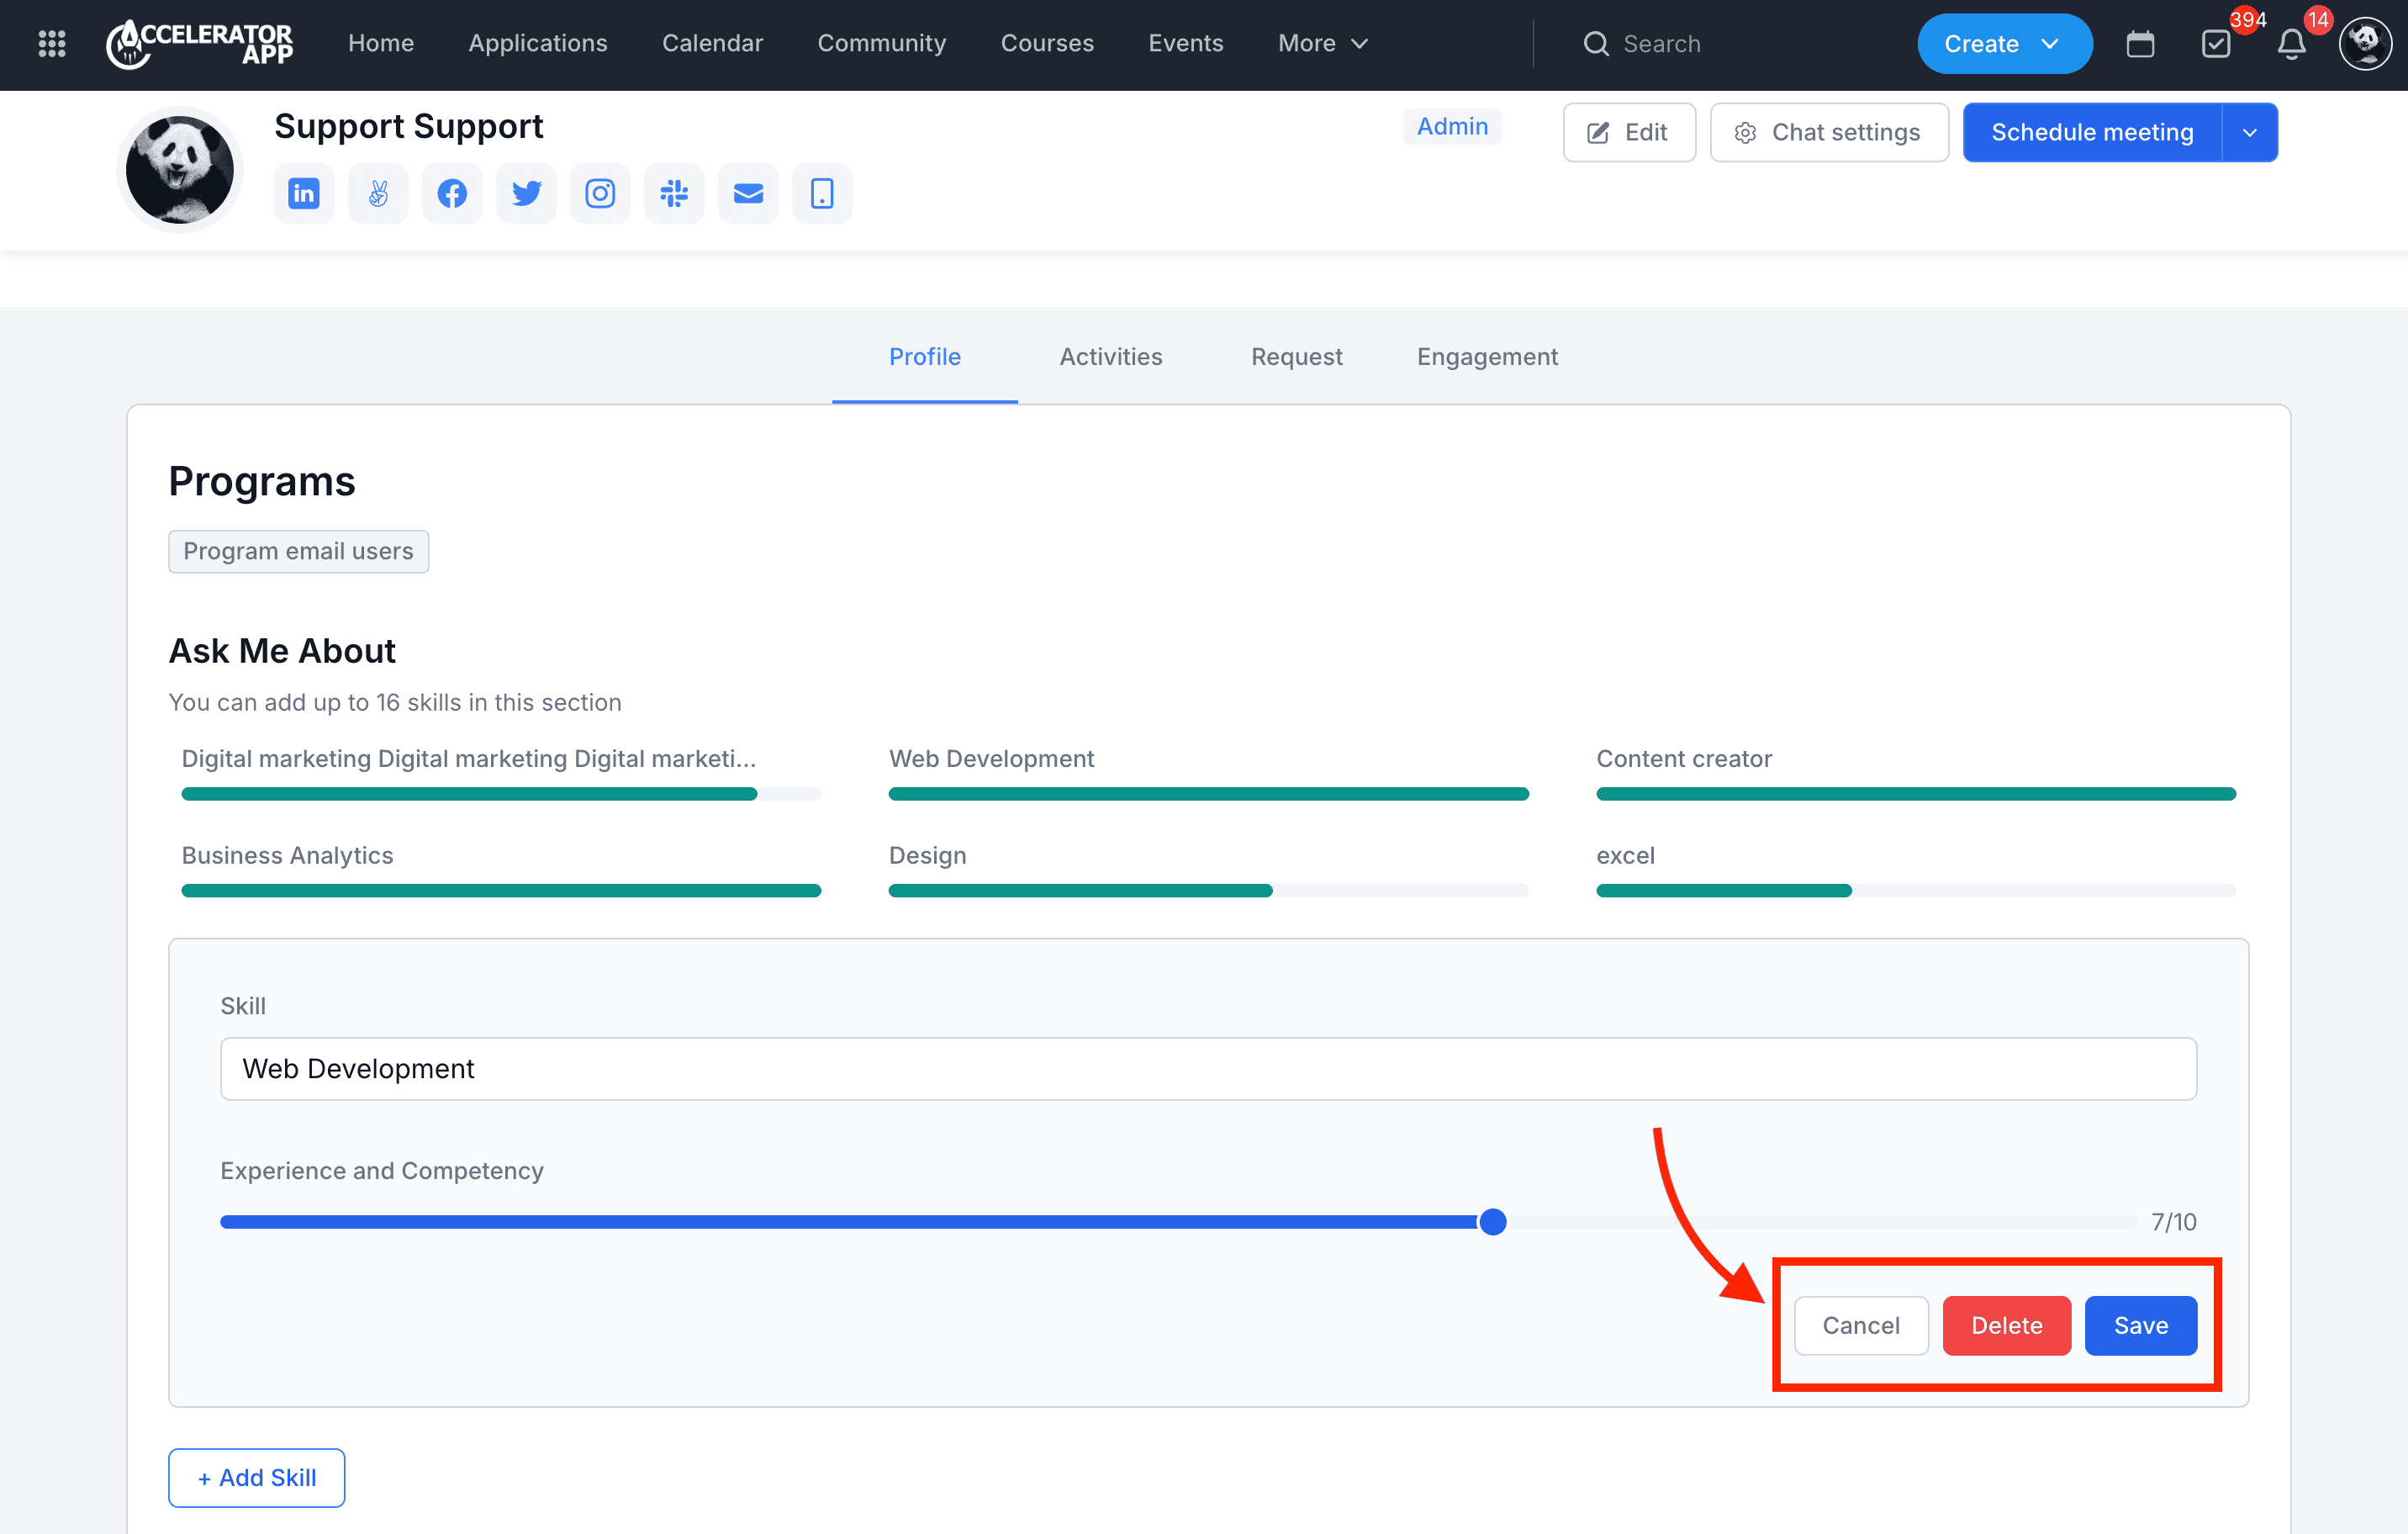The width and height of the screenshot is (2408, 1534).
Task: Open the notifications bell icon
Action: 2291,44
